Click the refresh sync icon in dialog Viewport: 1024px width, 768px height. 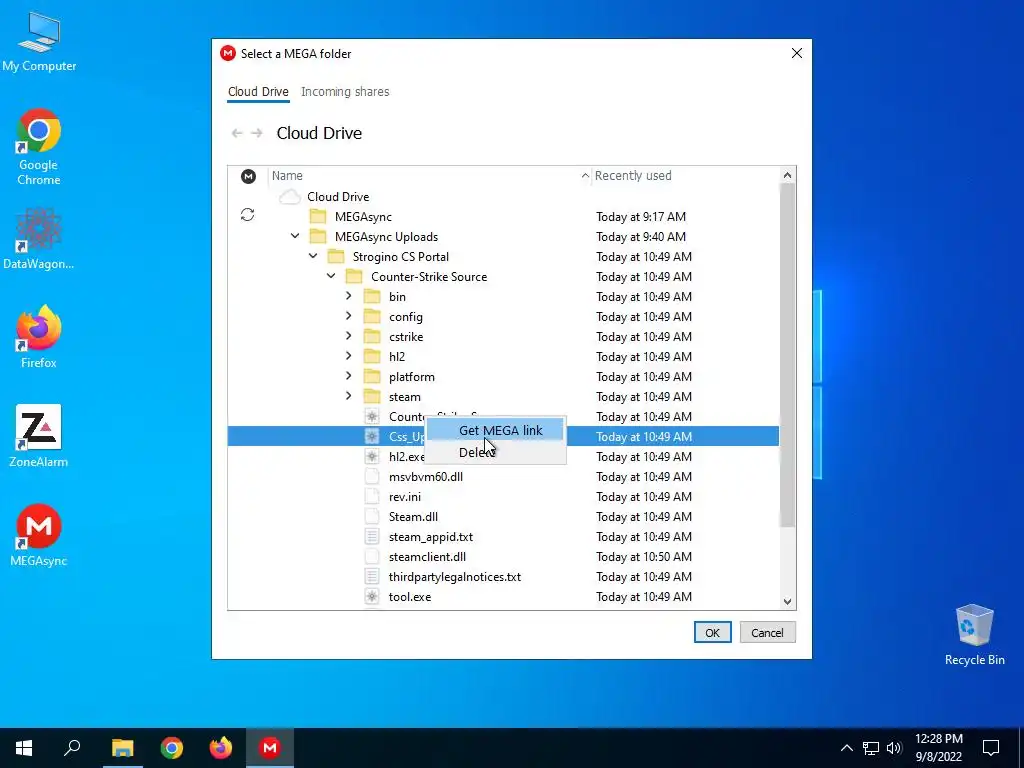[x=248, y=215]
